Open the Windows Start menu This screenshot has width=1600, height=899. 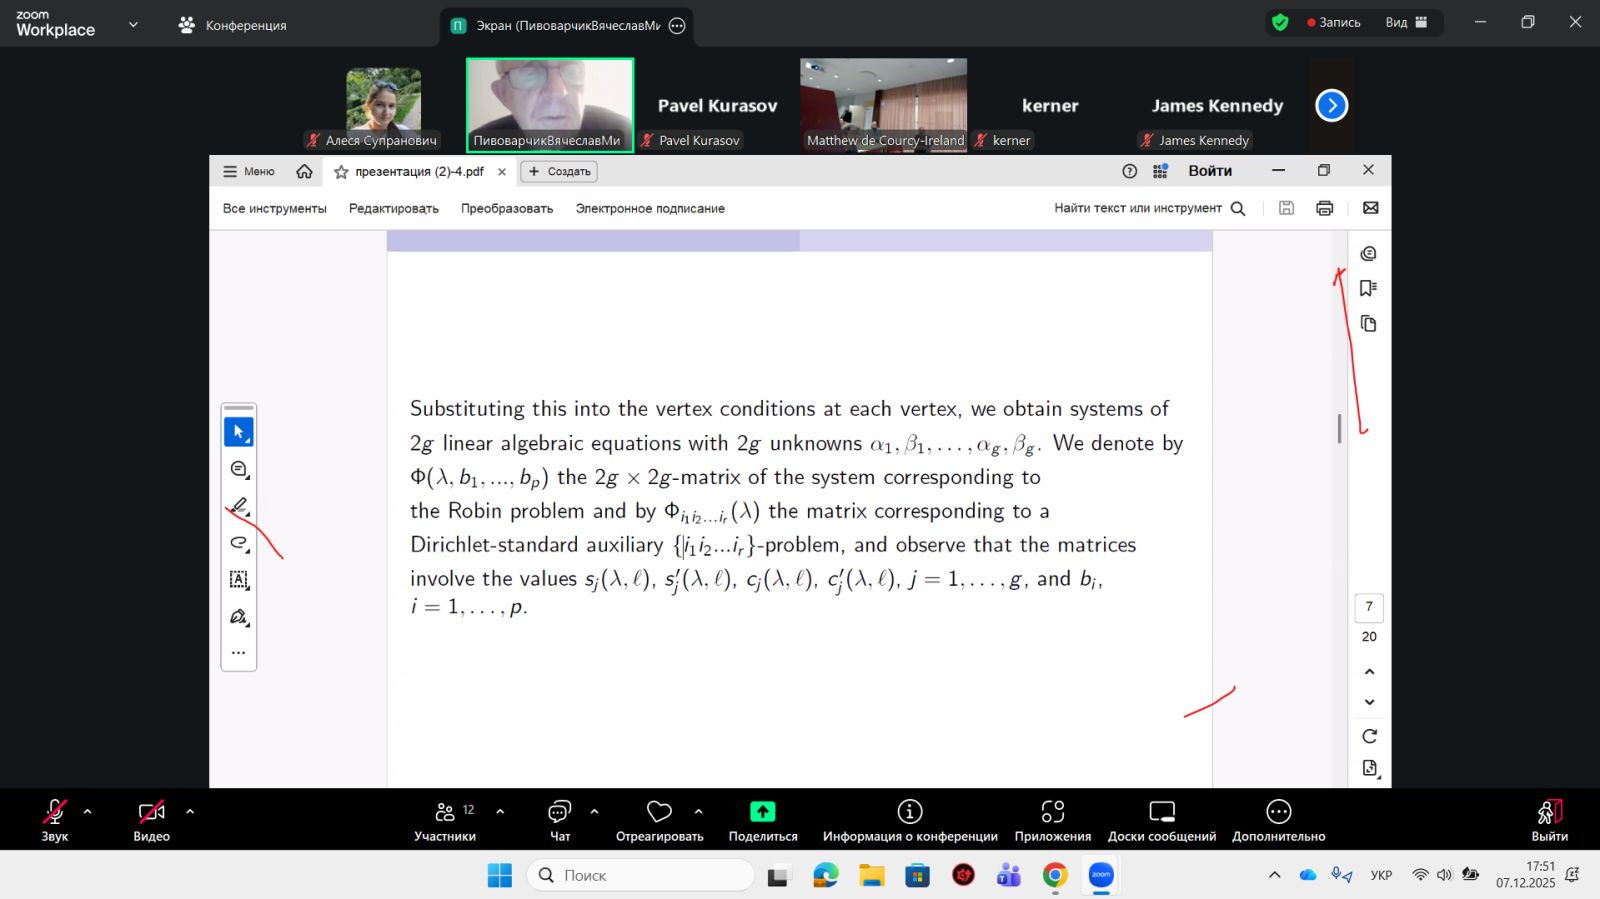tap(500, 875)
